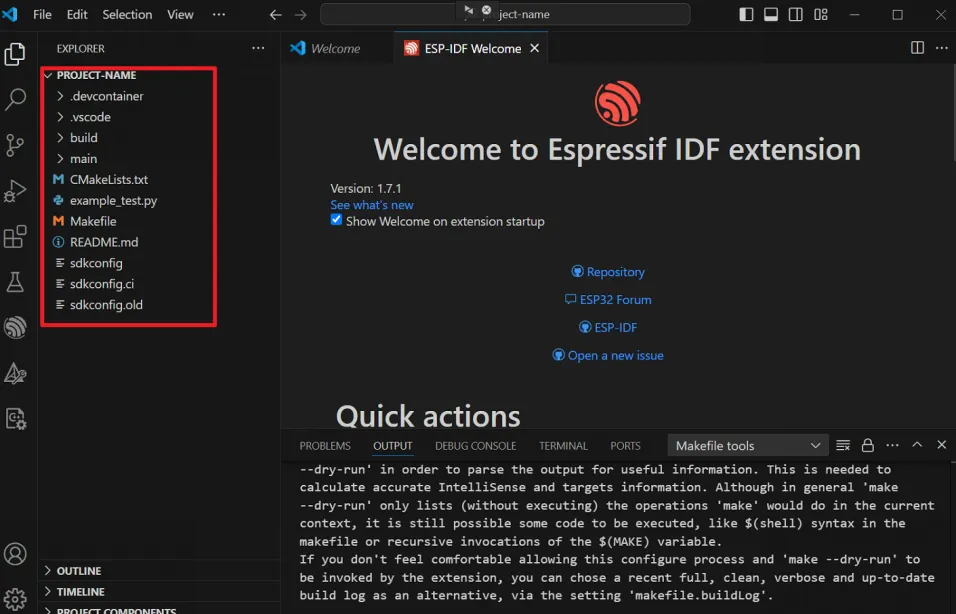Switch to the TERMINAL panel tab
This screenshot has height=614, width=956.
coord(563,446)
